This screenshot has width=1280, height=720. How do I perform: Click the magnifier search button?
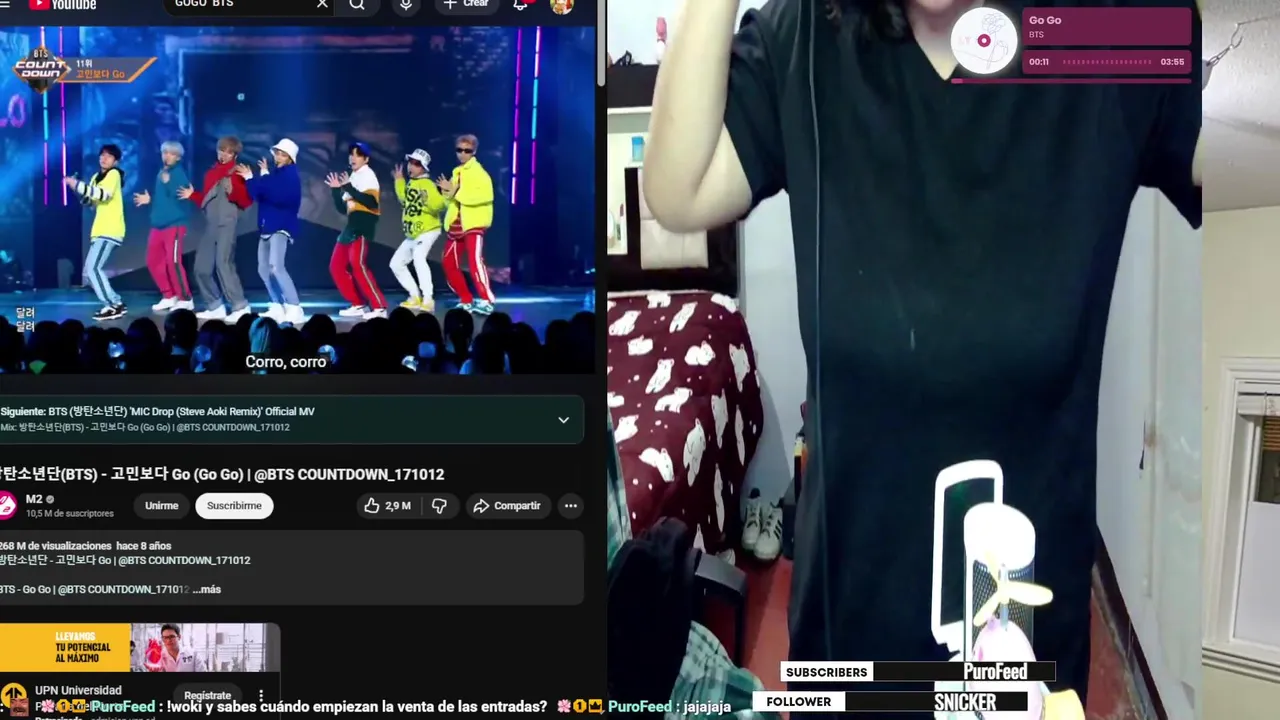(357, 5)
